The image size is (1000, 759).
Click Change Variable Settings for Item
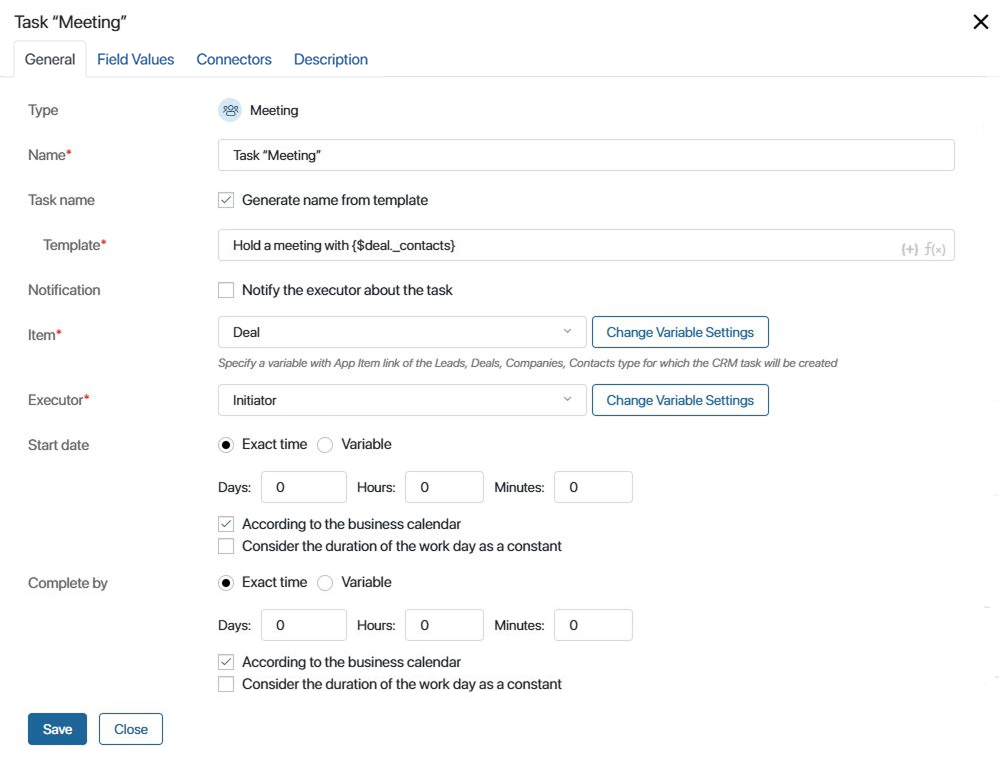tap(680, 332)
